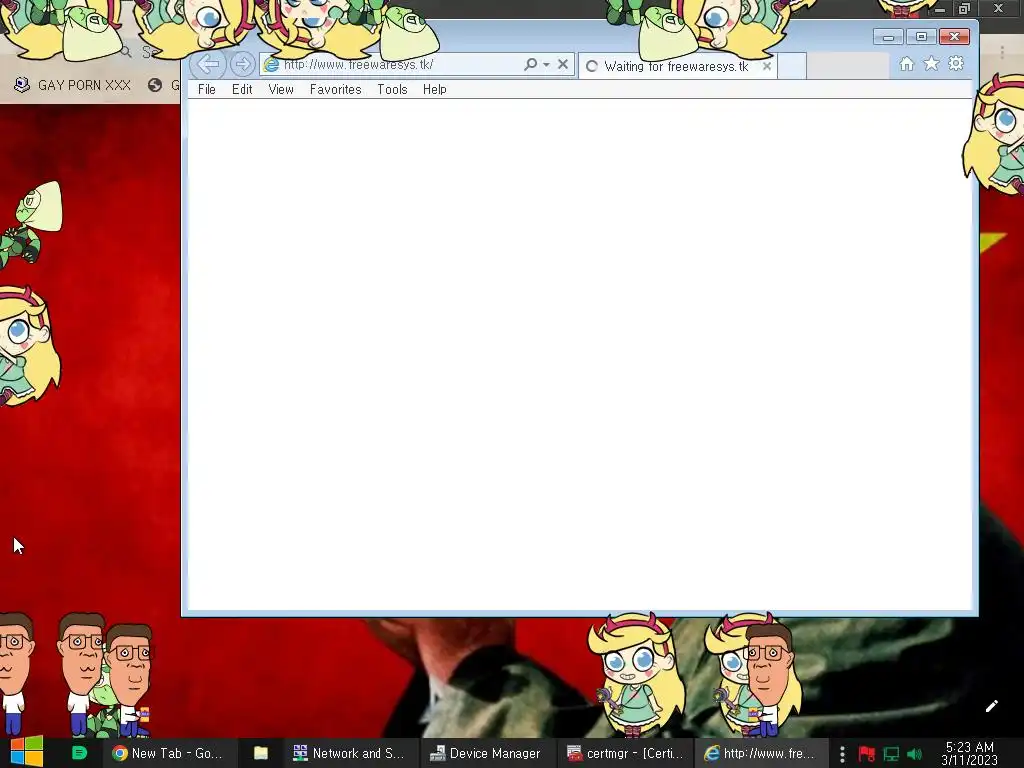
Task: Minimize the Internet Explorer window
Action: (x=888, y=37)
